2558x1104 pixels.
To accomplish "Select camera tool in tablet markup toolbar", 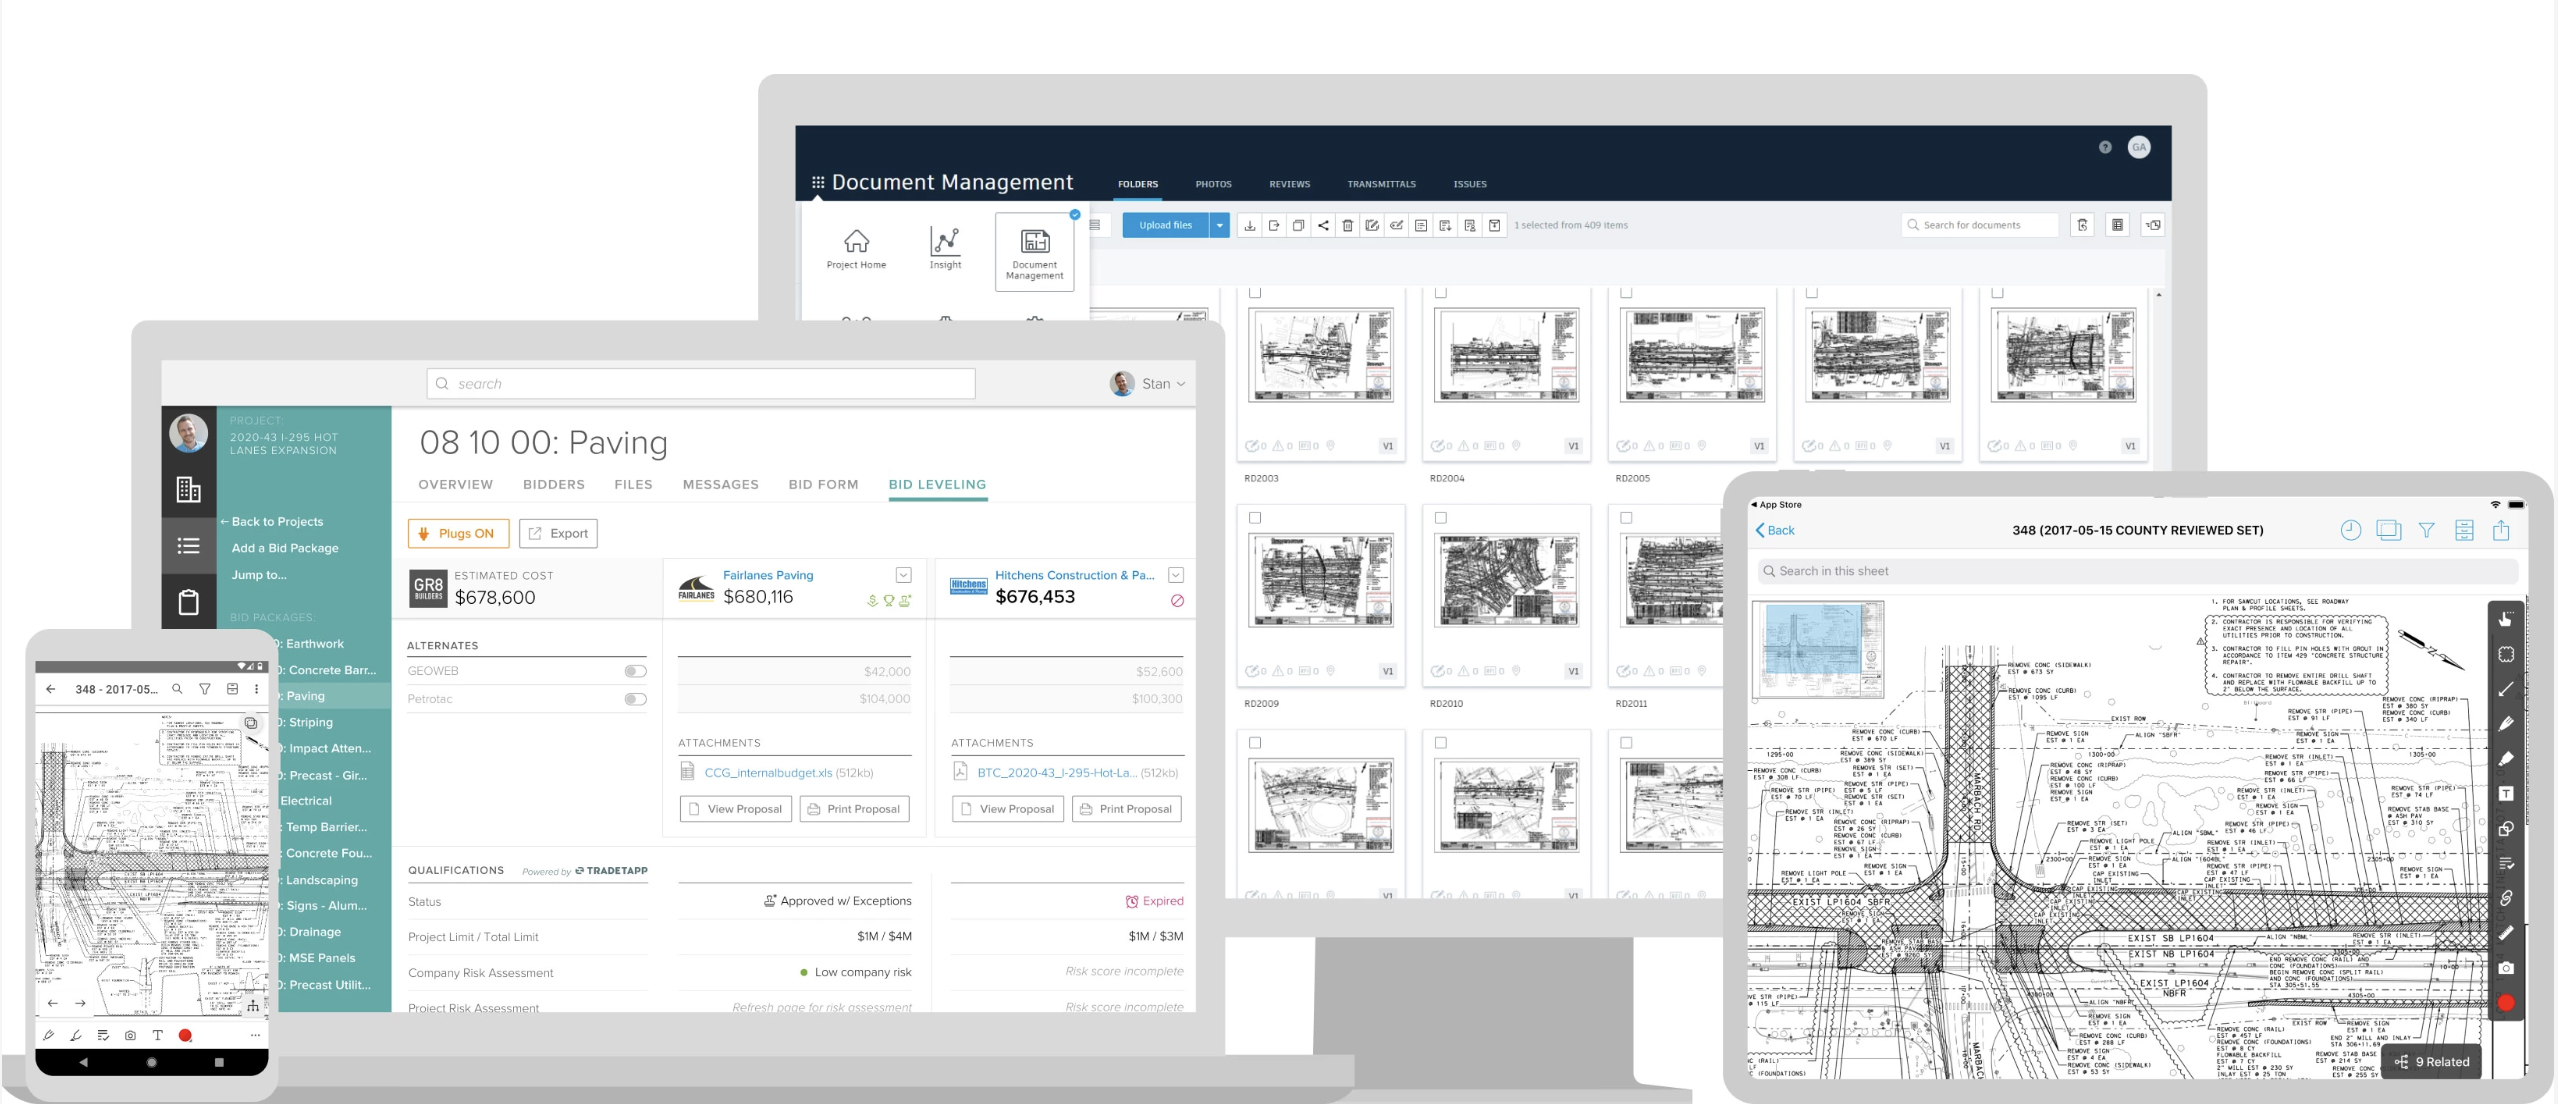I will point(2506,968).
